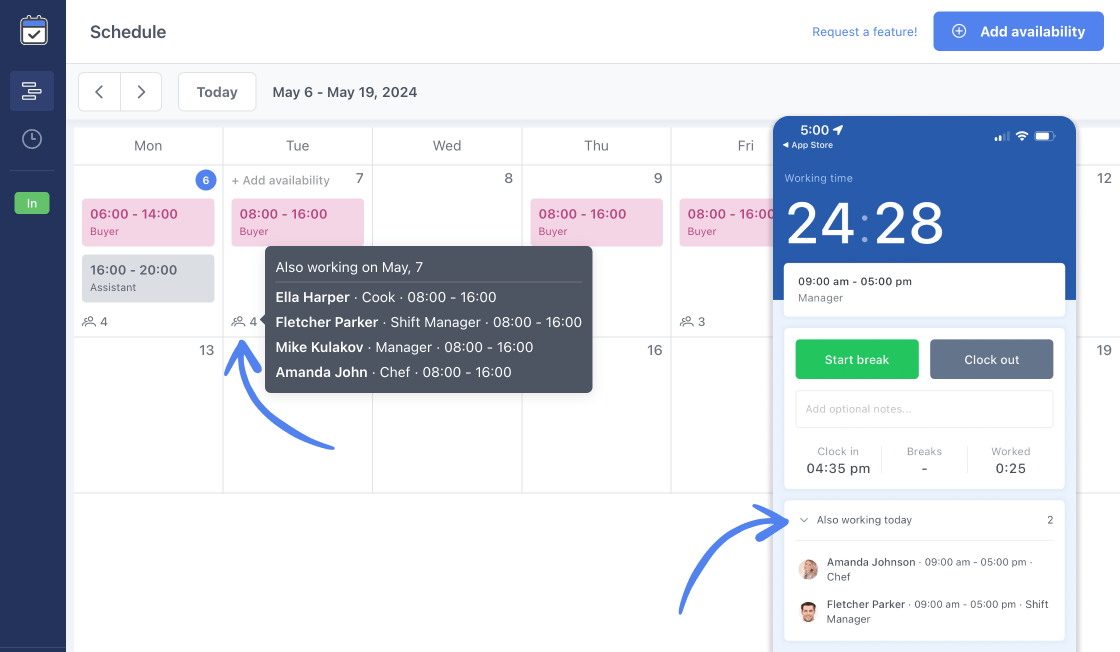This screenshot has height=652, width=1120.
Task: Open the time tracking clock icon
Action: pyautogui.click(x=32, y=140)
